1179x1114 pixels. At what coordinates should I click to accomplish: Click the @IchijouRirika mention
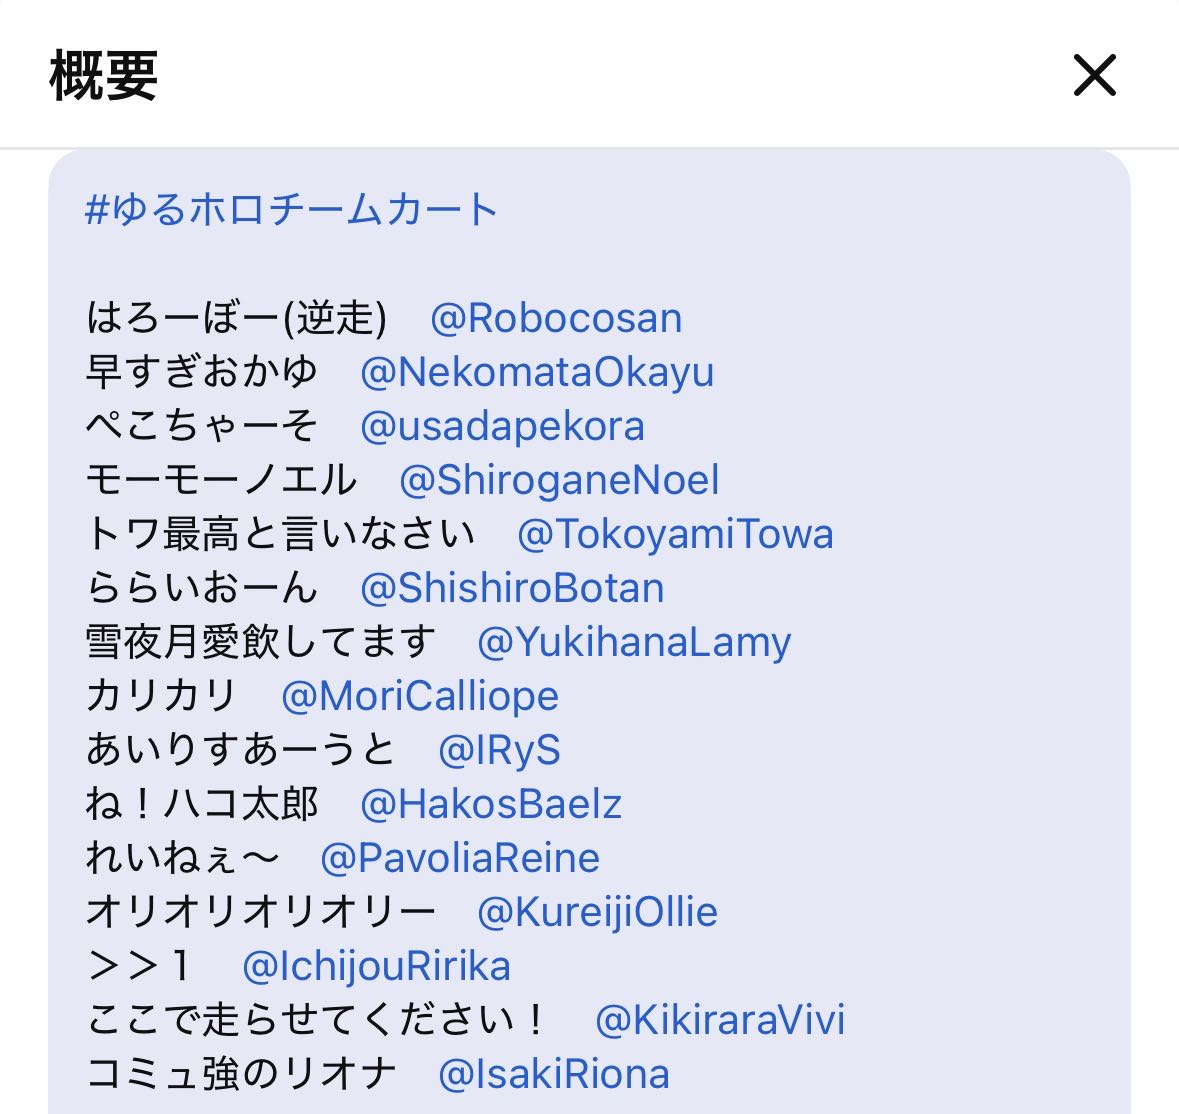tap(376, 966)
